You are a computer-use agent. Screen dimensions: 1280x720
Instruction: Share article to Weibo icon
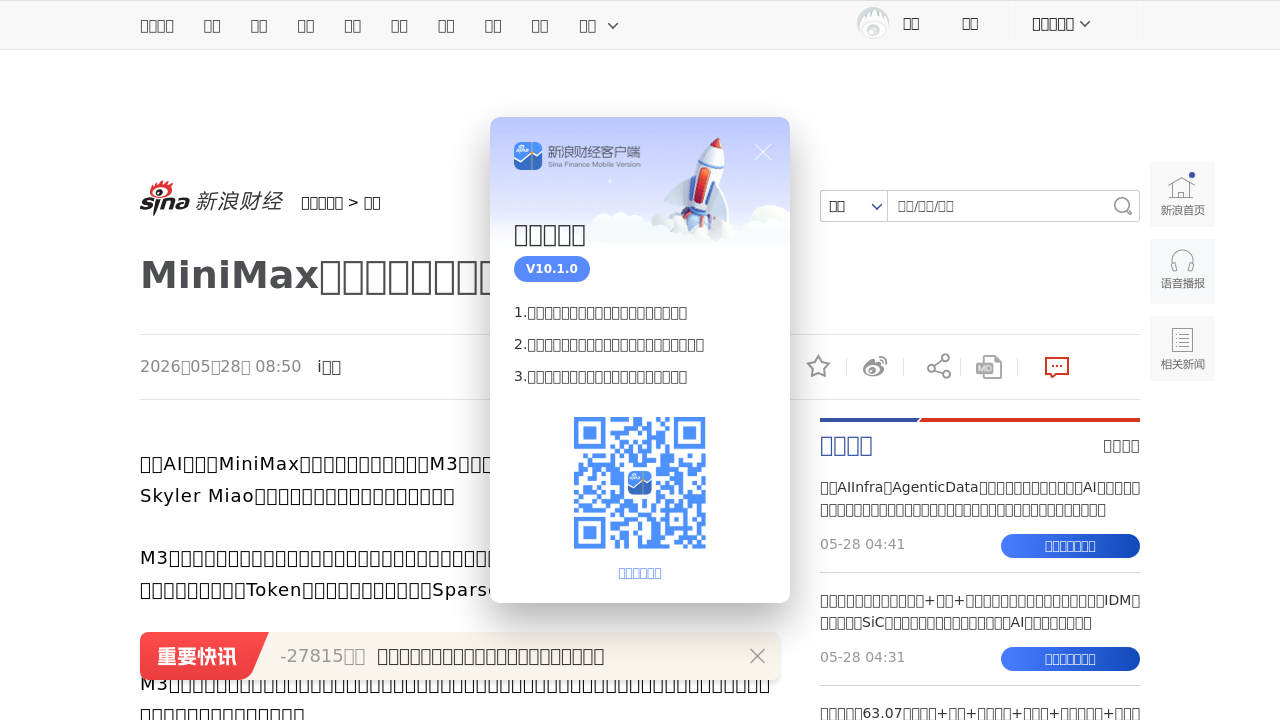(875, 366)
